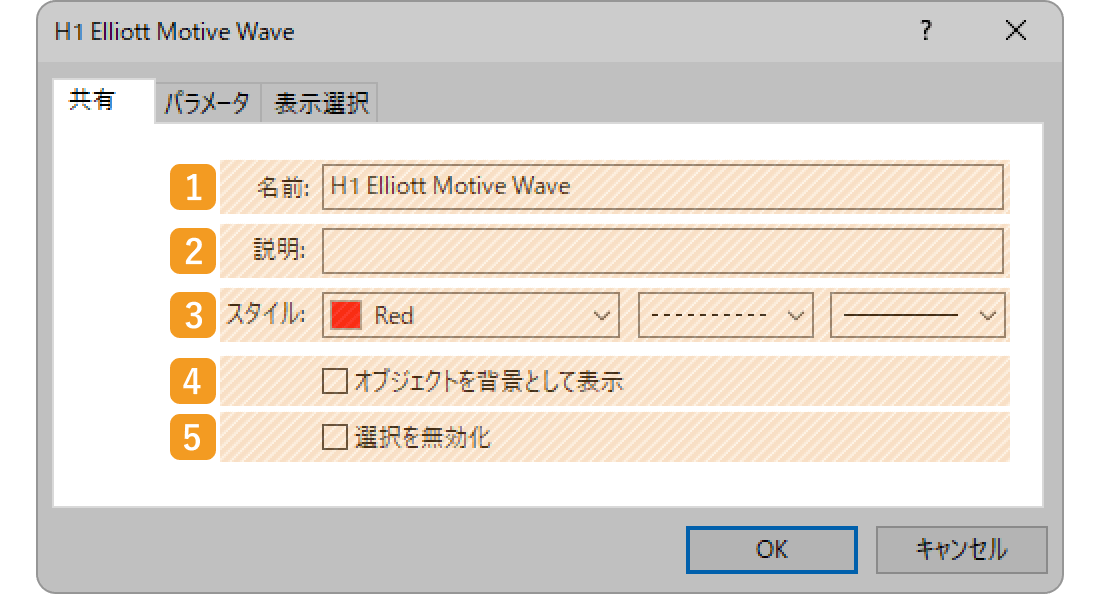The width and height of the screenshot is (1100, 594).
Task: Click the orange number 2 badge
Action: [193, 251]
